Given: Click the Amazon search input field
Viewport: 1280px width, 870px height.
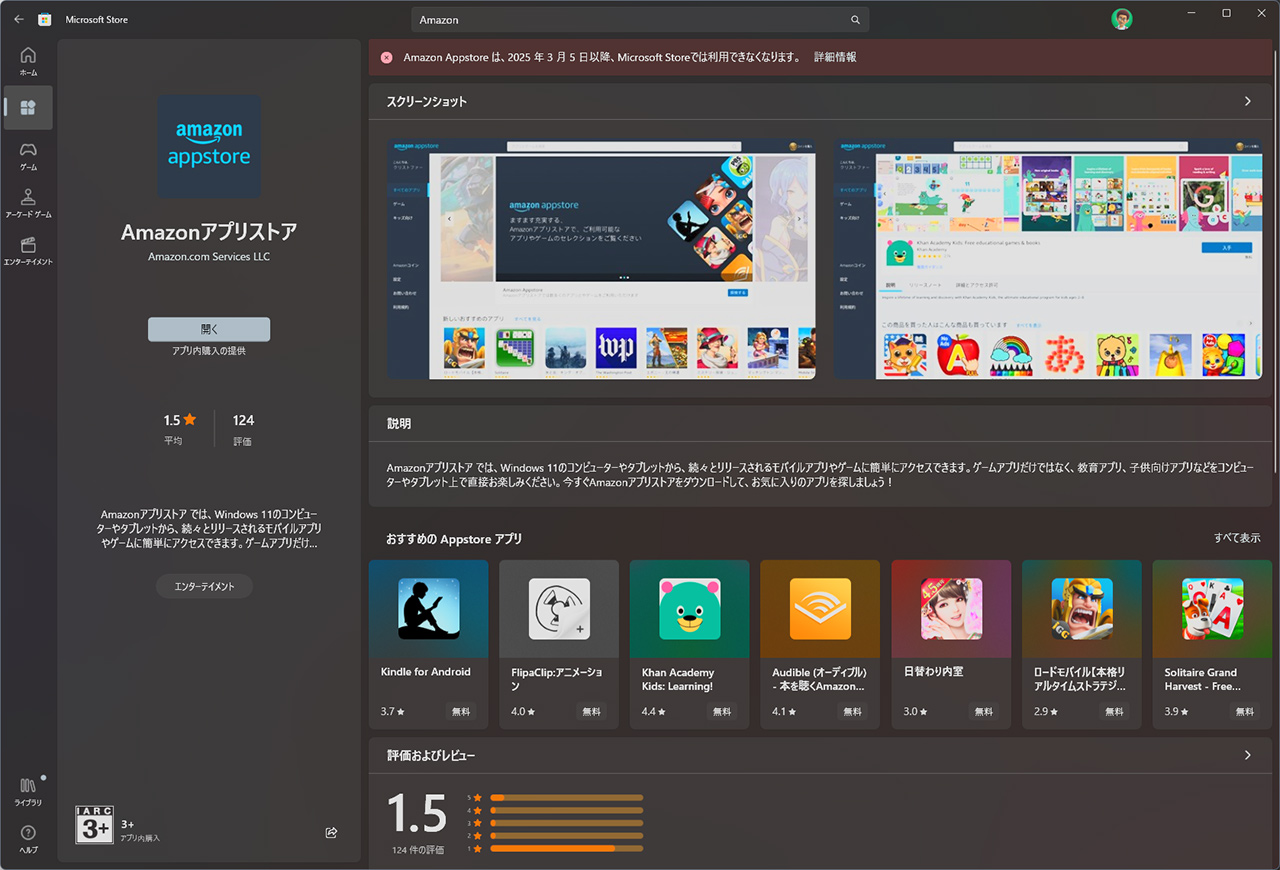Looking at the screenshot, I should coord(640,20).
